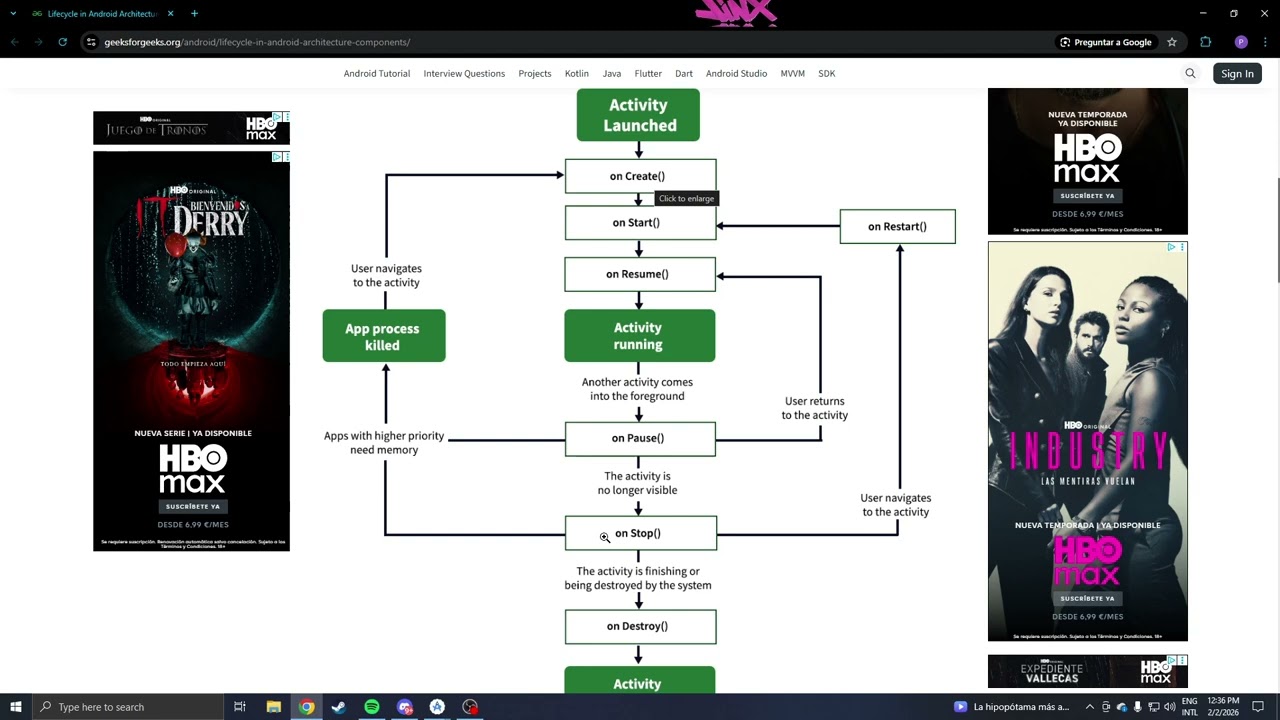
Task: Open a new tab with the plus icon
Action: [x=194, y=14]
